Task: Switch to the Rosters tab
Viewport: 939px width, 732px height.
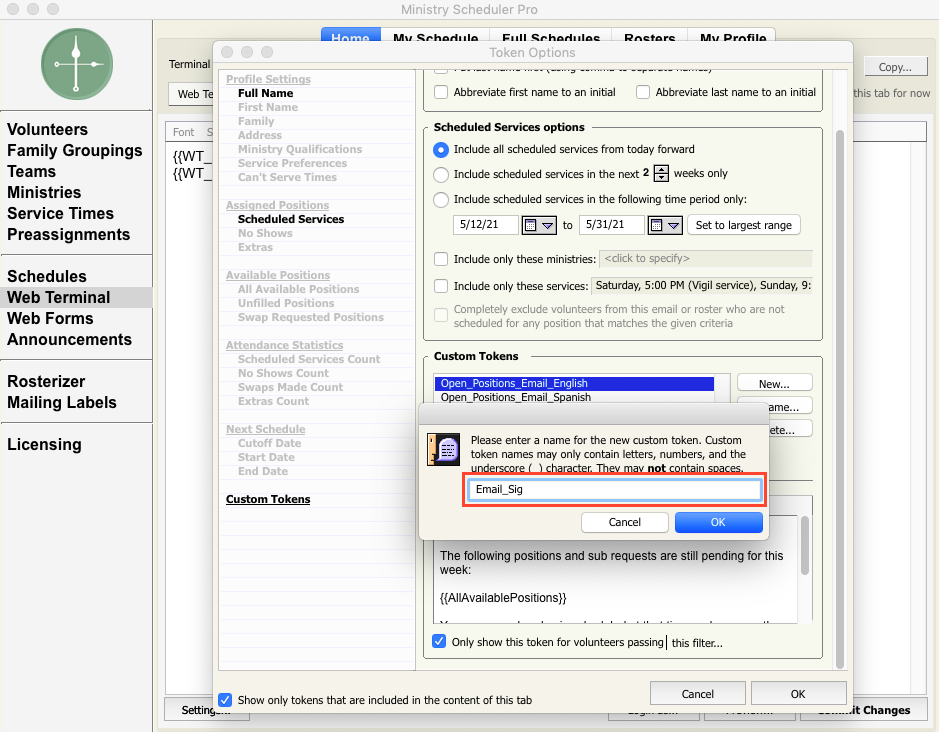Action: (x=649, y=39)
